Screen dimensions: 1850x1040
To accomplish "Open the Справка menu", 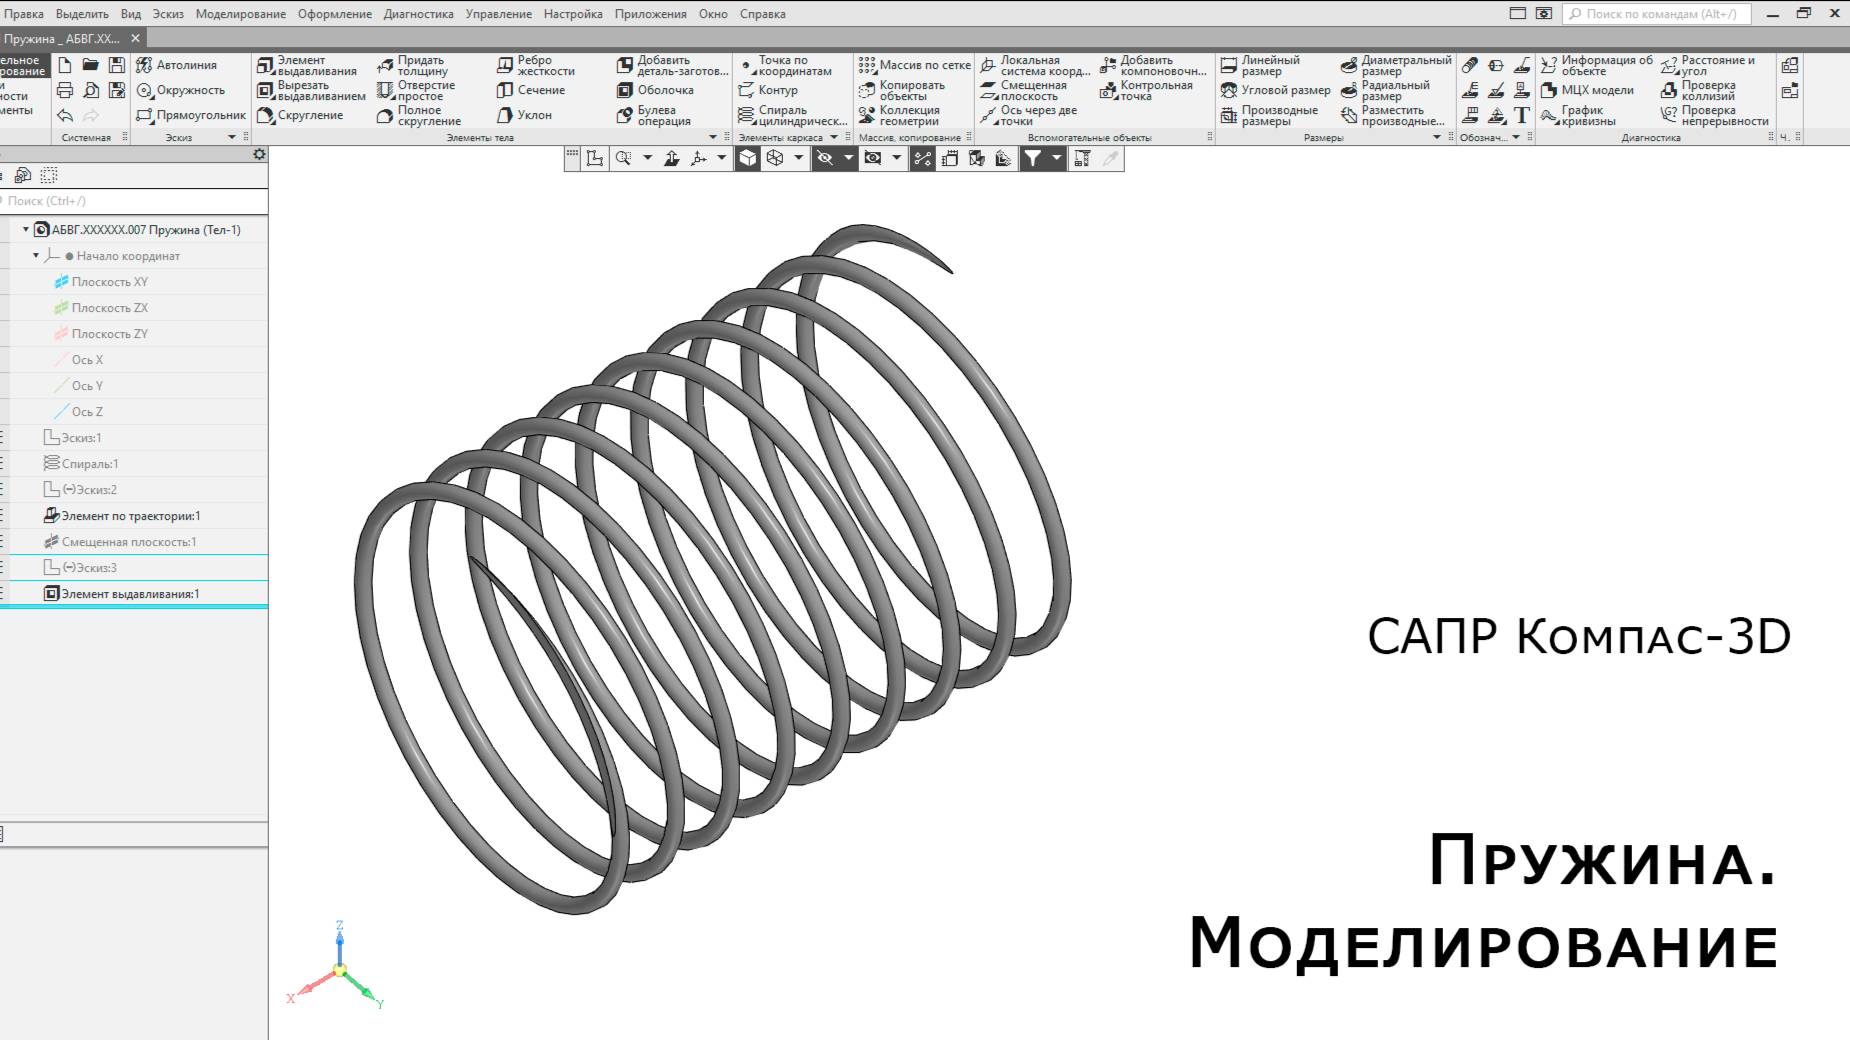I will 763,14.
